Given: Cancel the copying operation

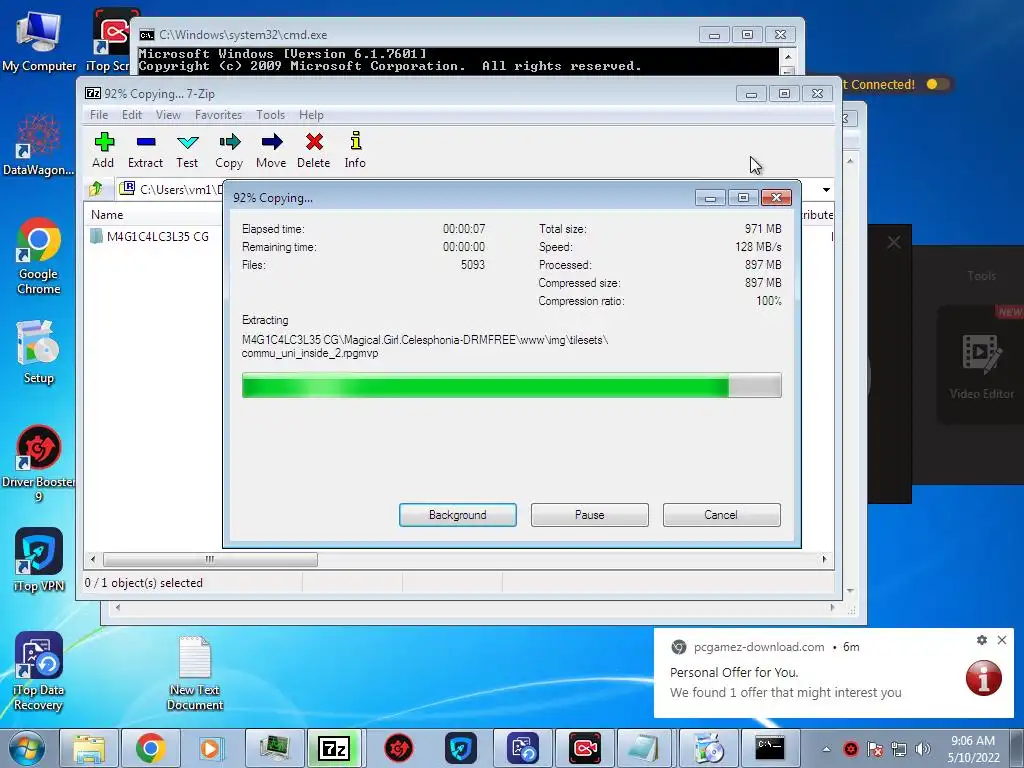Looking at the screenshot, I should click(x=721, y=515).
